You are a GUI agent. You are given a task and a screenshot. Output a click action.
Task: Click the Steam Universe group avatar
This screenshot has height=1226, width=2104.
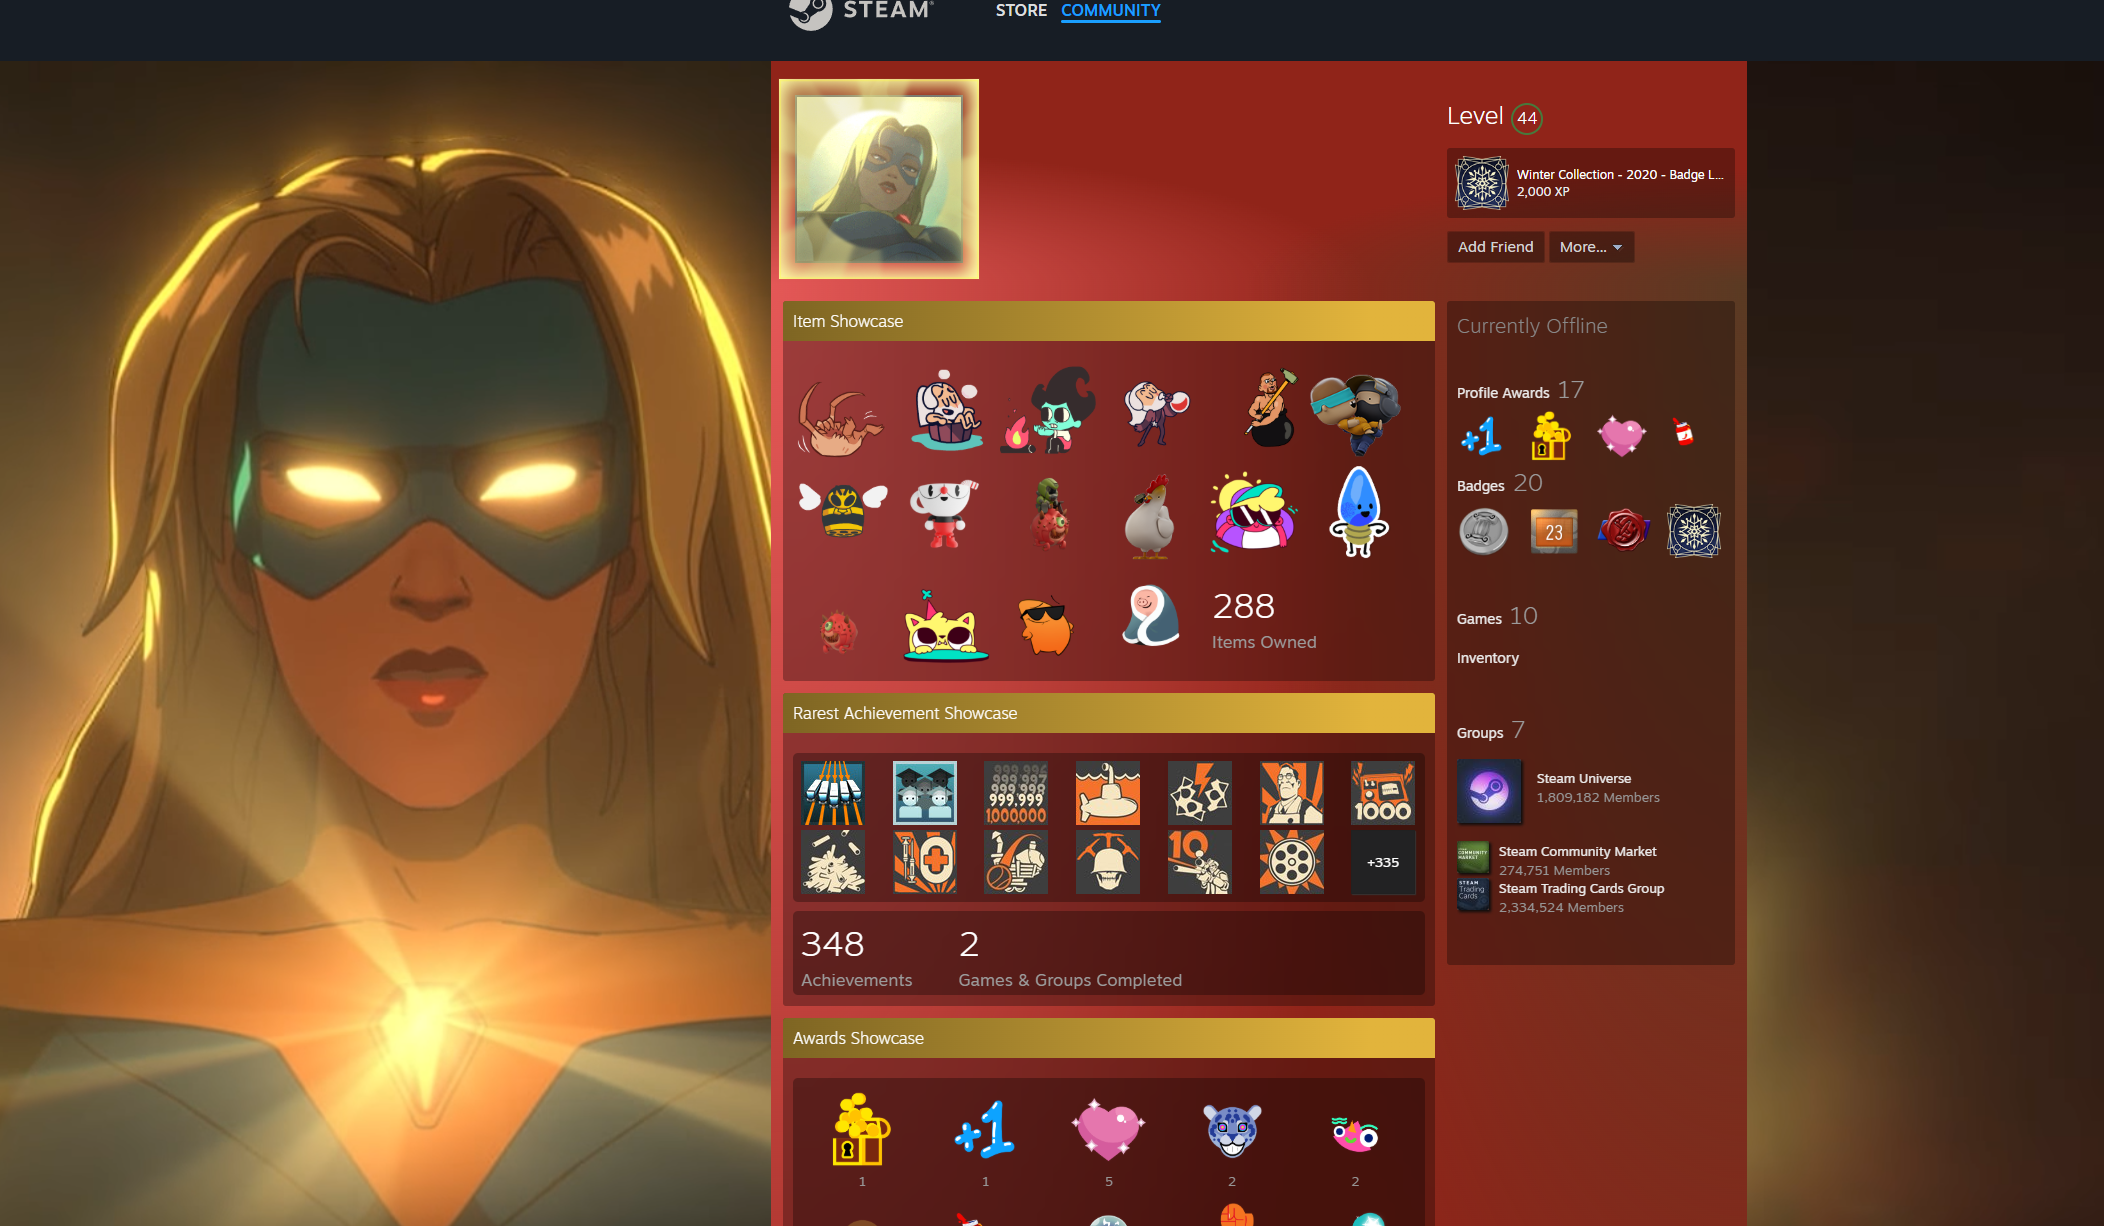pyautogui.click(x=1489, y=791)
